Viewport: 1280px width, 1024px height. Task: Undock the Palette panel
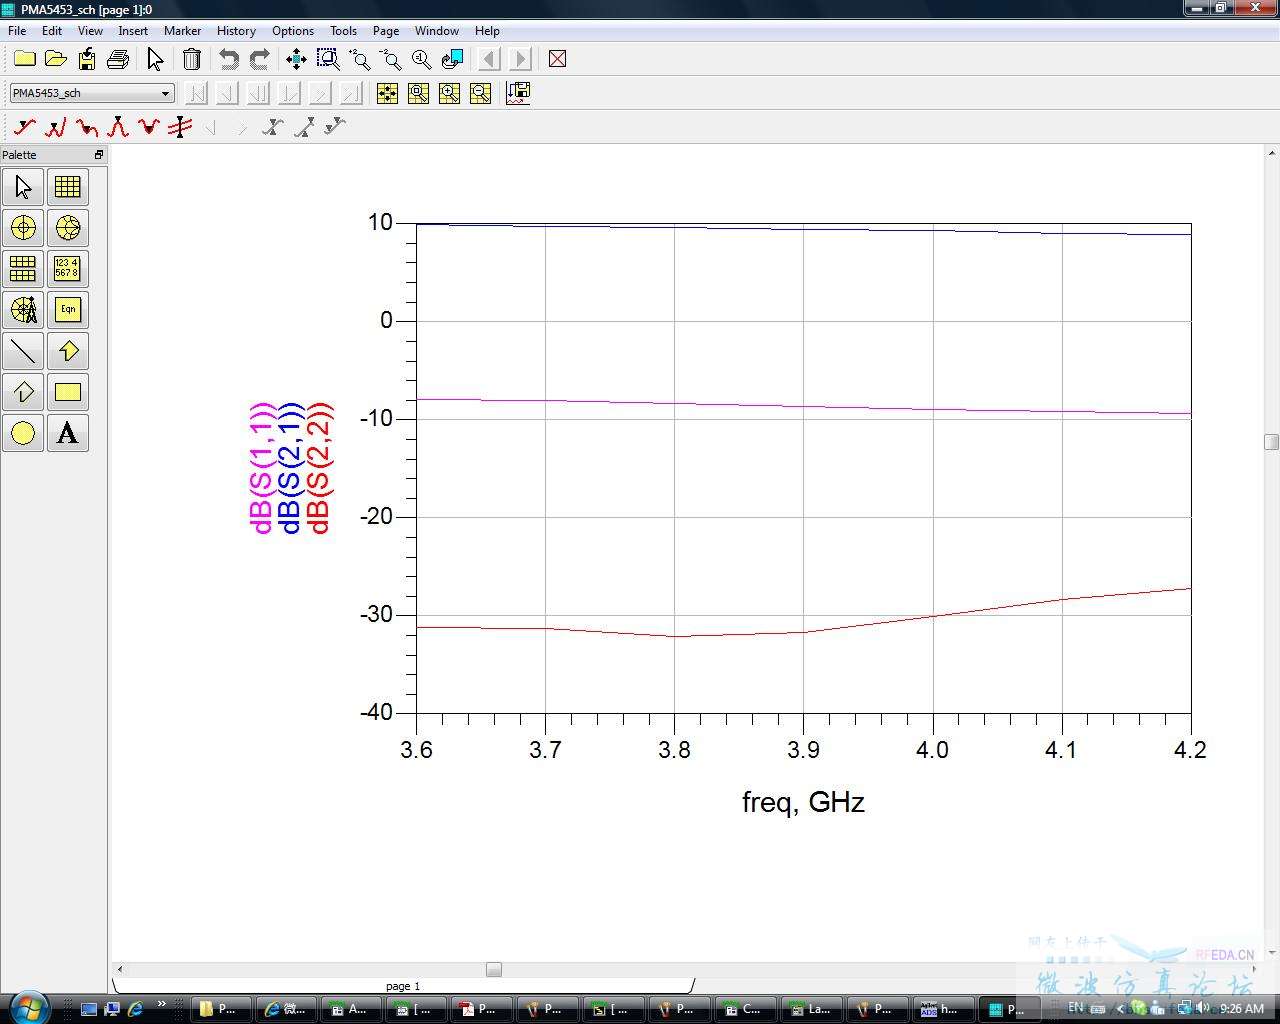pyautogui.click(x=98, y=155)
